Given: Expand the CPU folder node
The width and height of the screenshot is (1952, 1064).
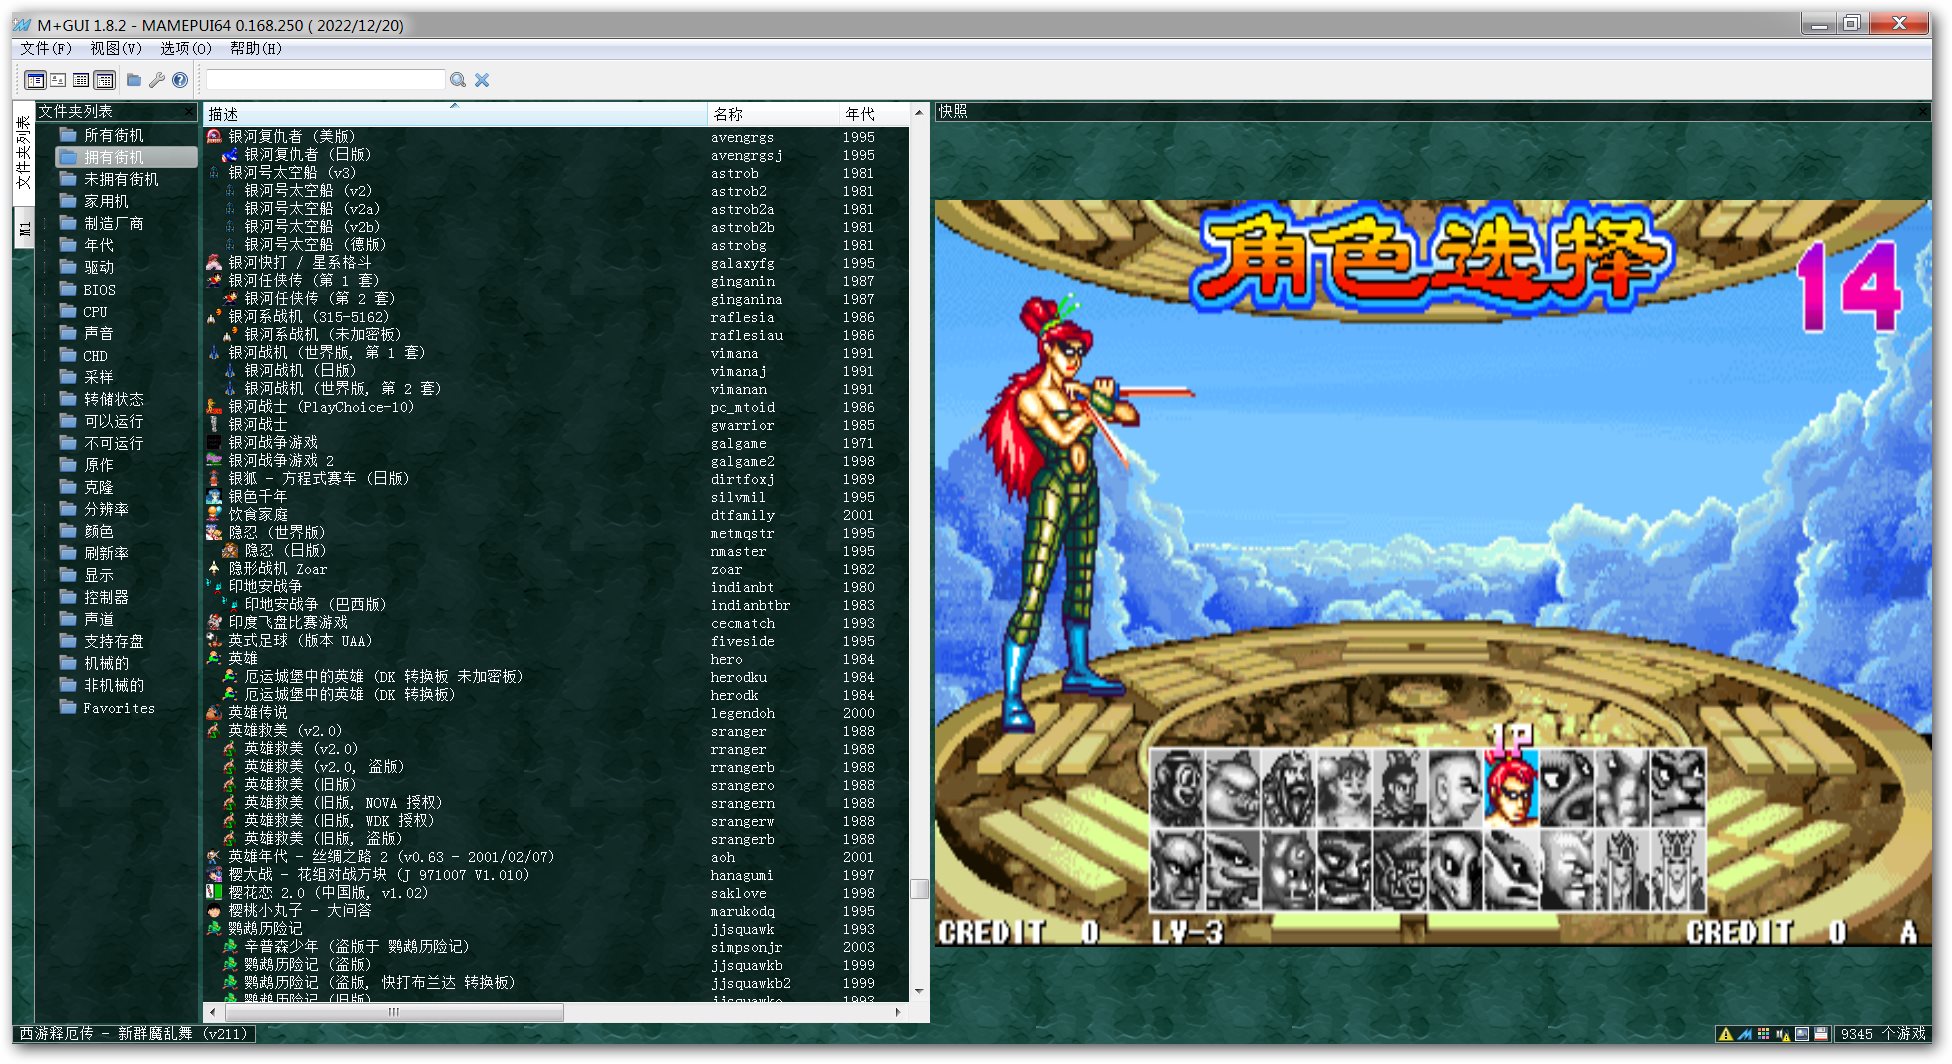Looking at the screenshot, I should pos(46,311).
